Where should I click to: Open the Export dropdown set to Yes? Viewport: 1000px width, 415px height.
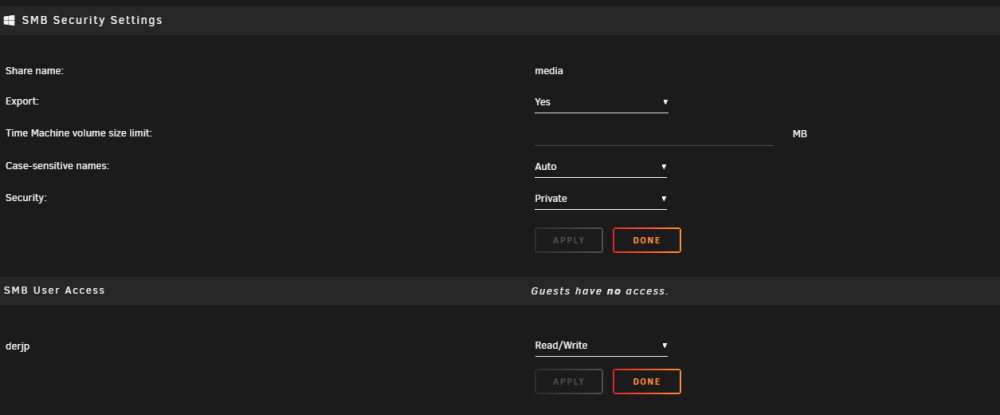(601, 102)
